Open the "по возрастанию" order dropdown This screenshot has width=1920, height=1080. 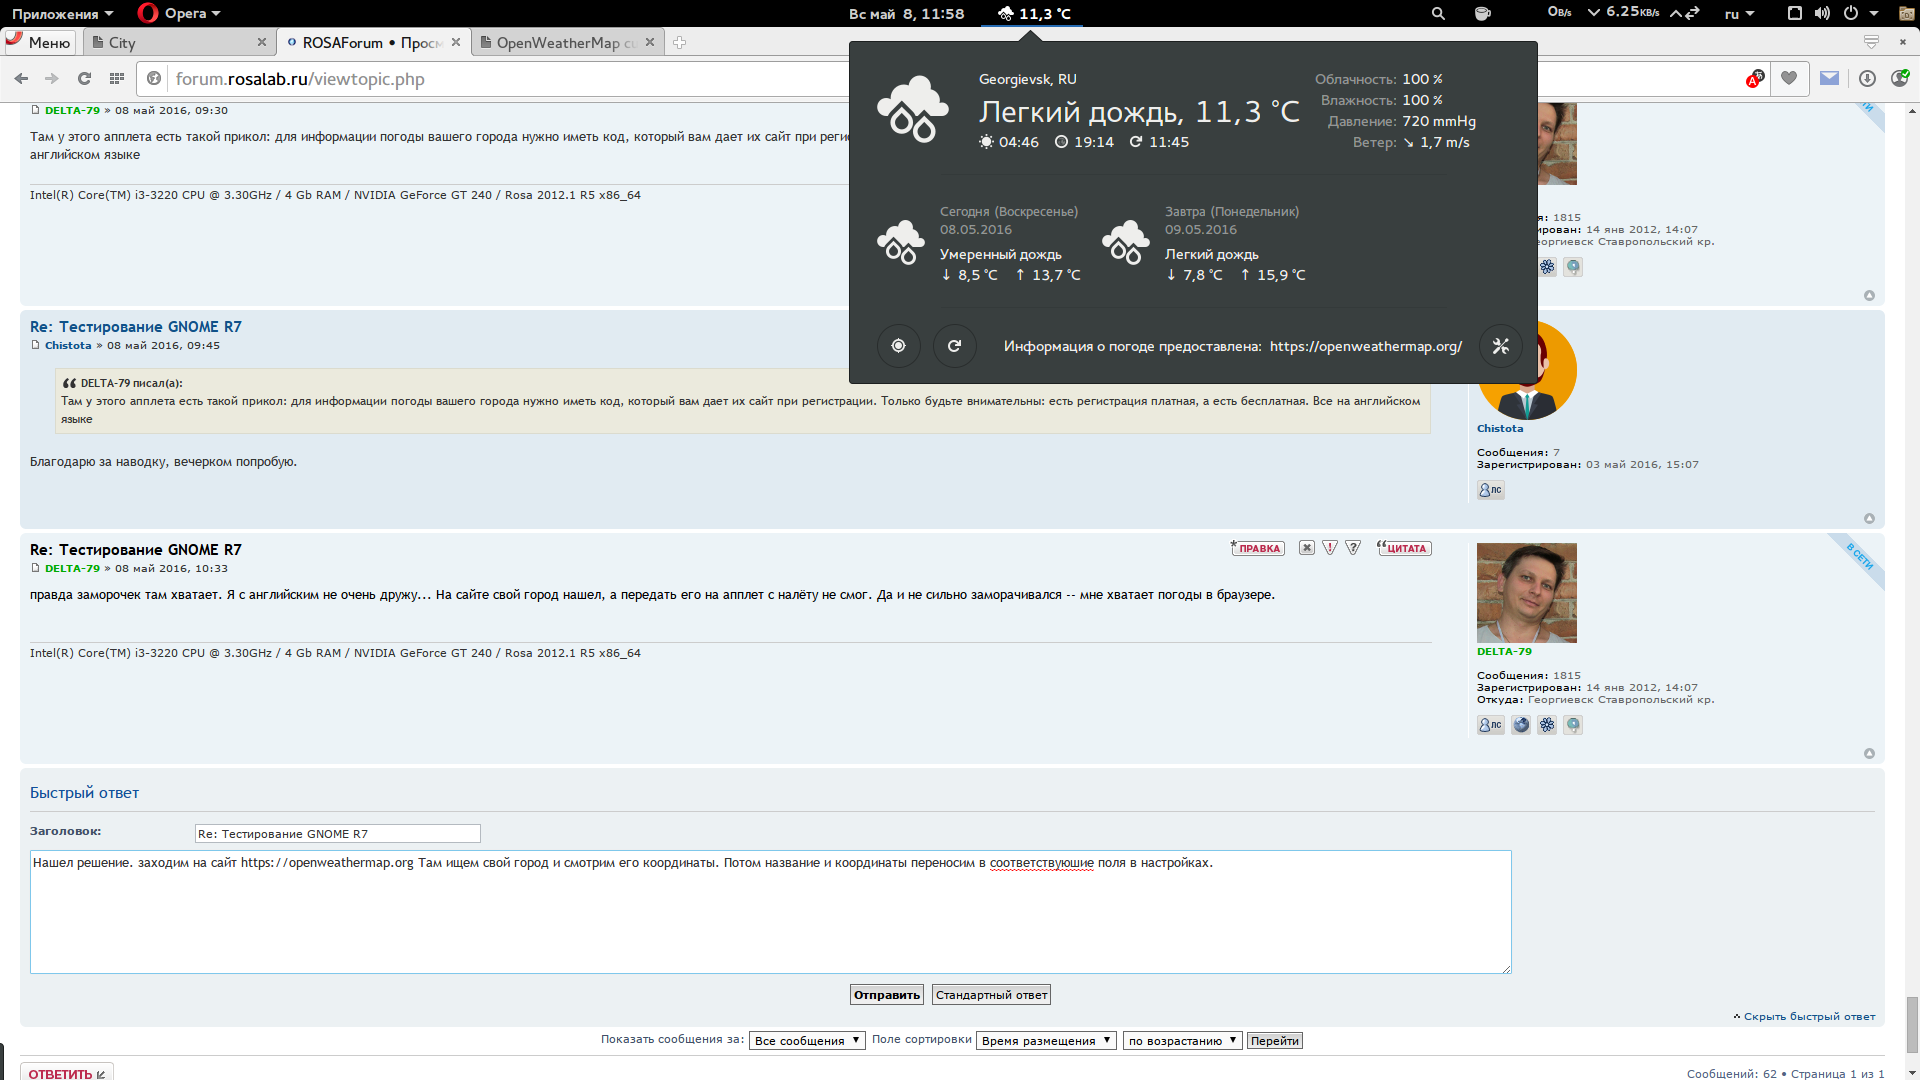tap(1182, 1041)
